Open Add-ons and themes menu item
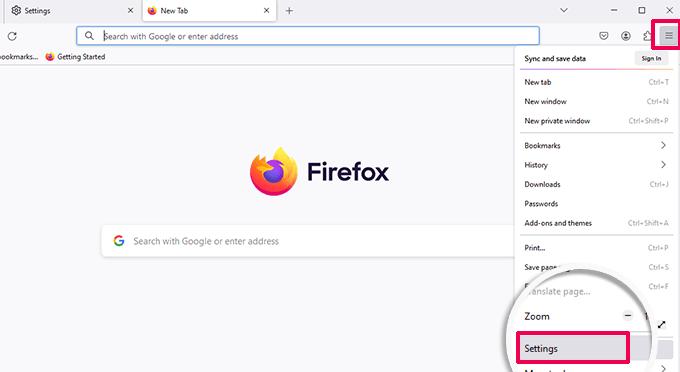 pos(596,223)
